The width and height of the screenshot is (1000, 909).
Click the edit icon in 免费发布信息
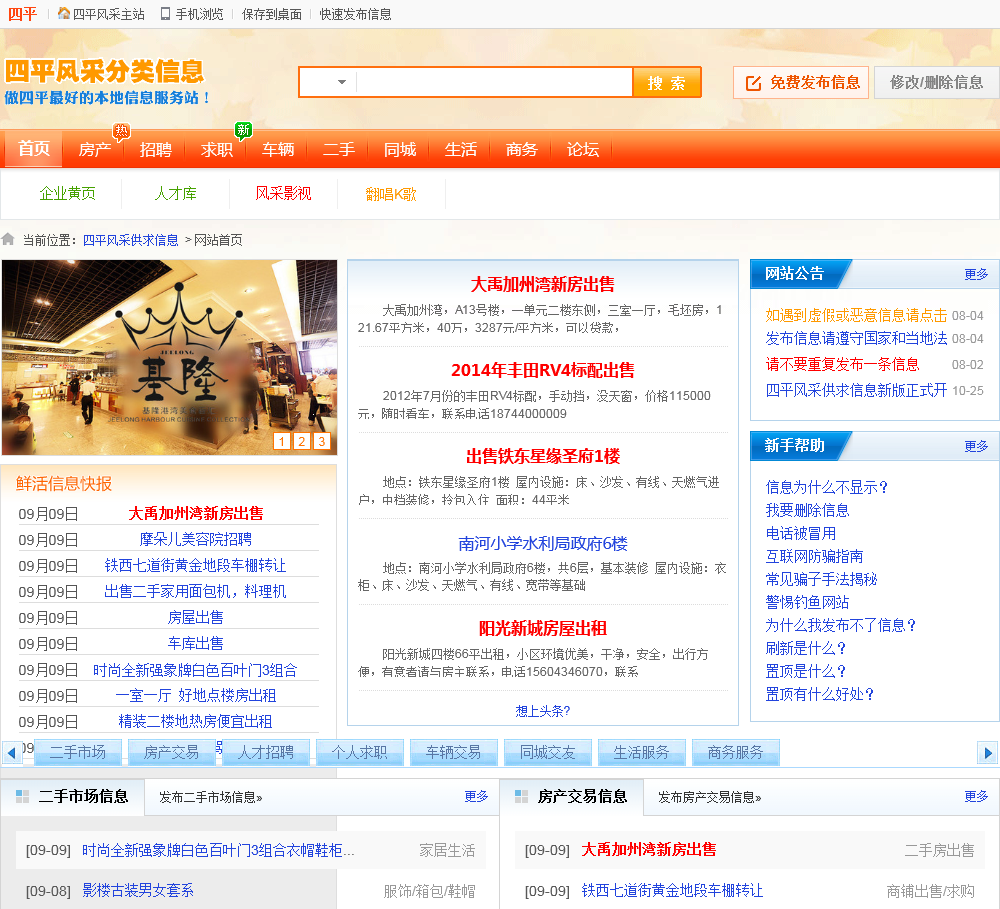point(753,83)
